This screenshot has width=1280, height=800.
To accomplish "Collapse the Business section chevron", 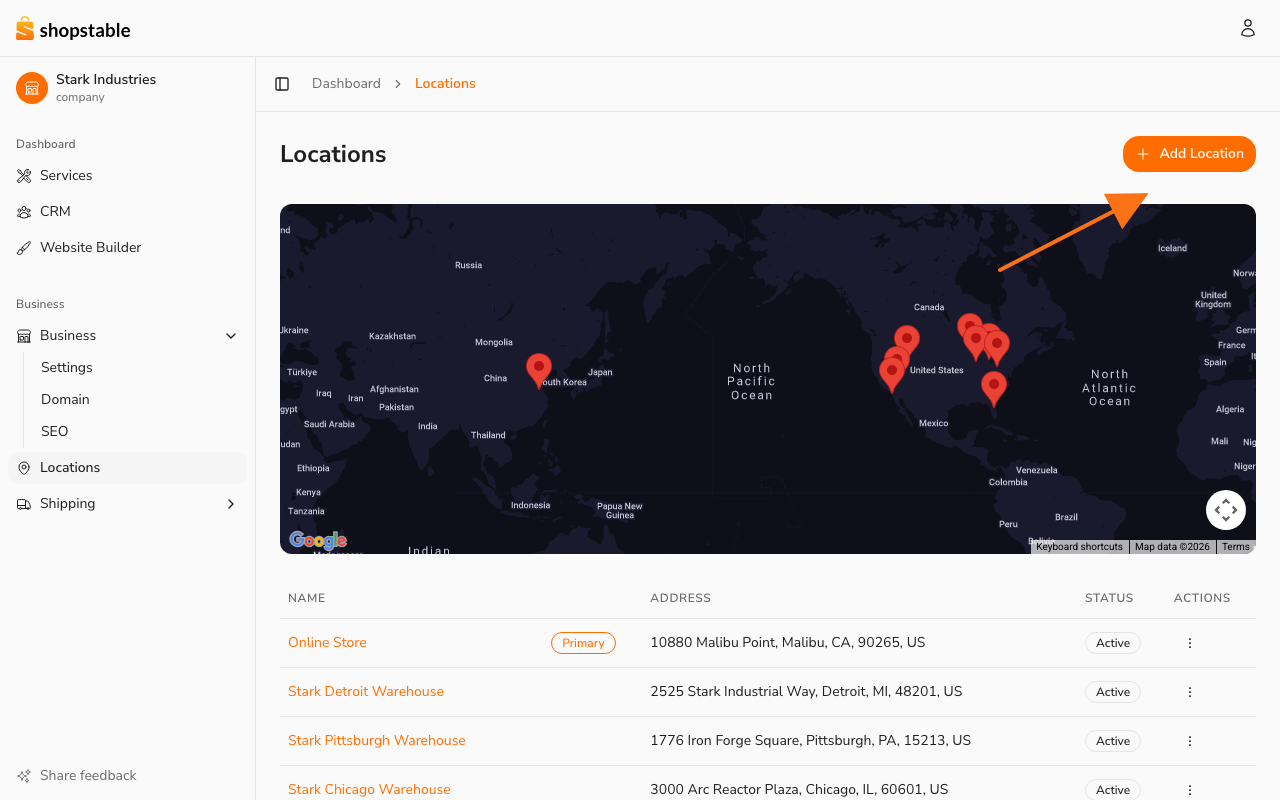I will click(x=231, y=336).
